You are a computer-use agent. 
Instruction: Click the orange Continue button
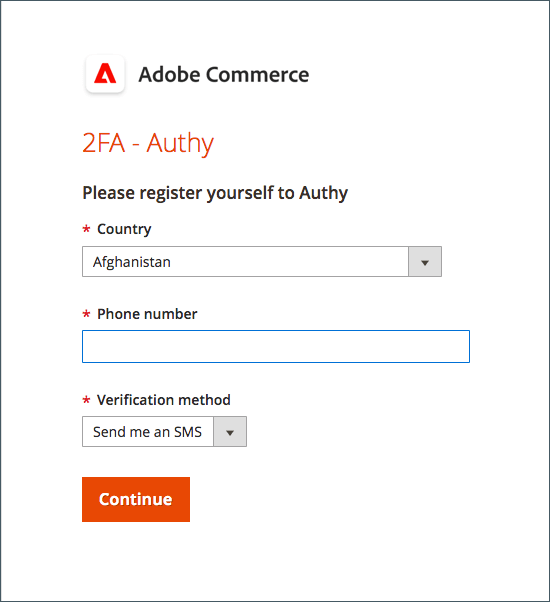[136, 499]
